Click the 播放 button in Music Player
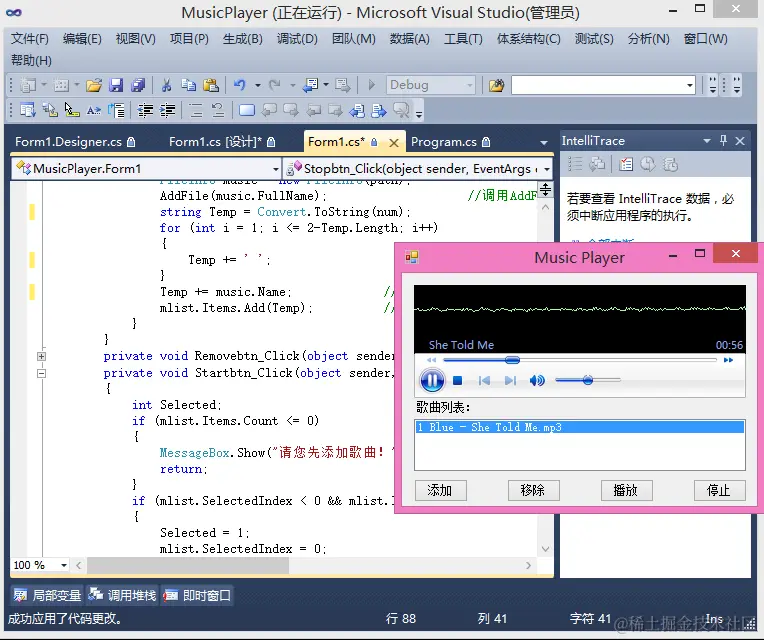Image resolution: width=764 pixels, height=640 pixels. (626, 490)
